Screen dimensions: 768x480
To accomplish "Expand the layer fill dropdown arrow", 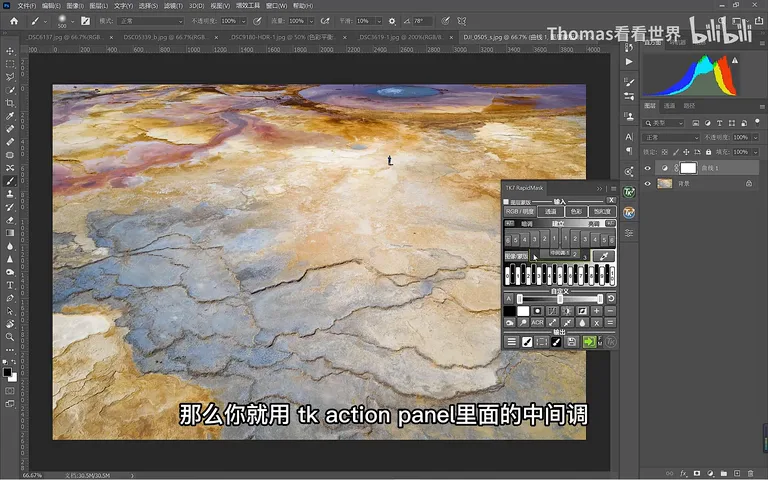I will 755,152.
